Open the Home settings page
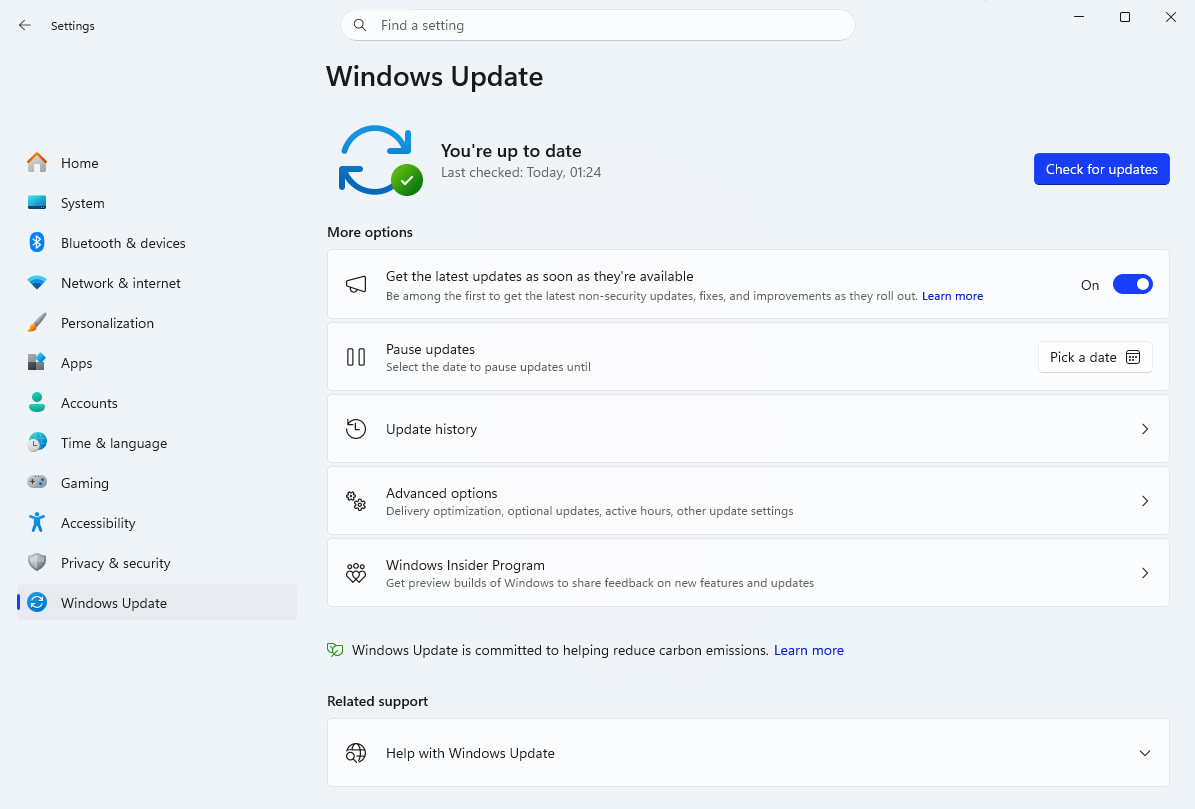 [x=156, y=163]
